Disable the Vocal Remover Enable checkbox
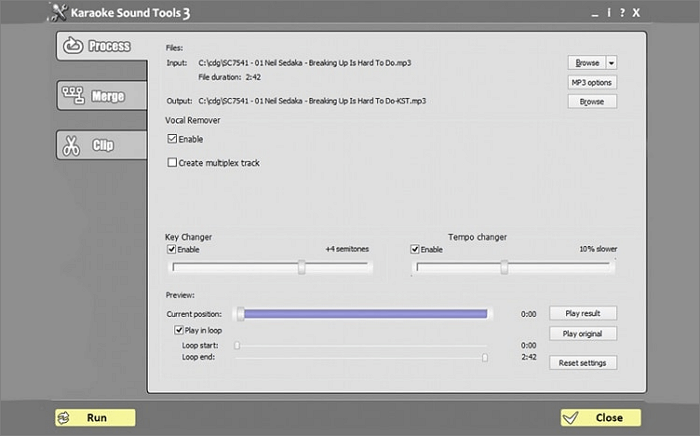 coord(172,139)
